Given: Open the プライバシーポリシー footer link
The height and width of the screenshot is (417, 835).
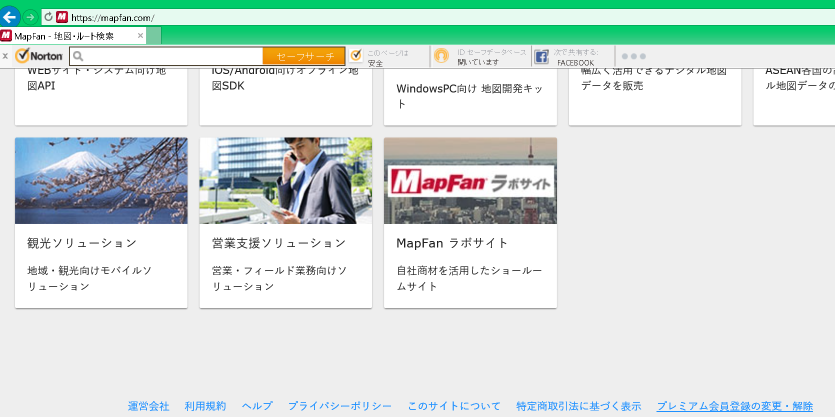Looking at the screenshot, I should pyautogui.click(x=340, y=406).
